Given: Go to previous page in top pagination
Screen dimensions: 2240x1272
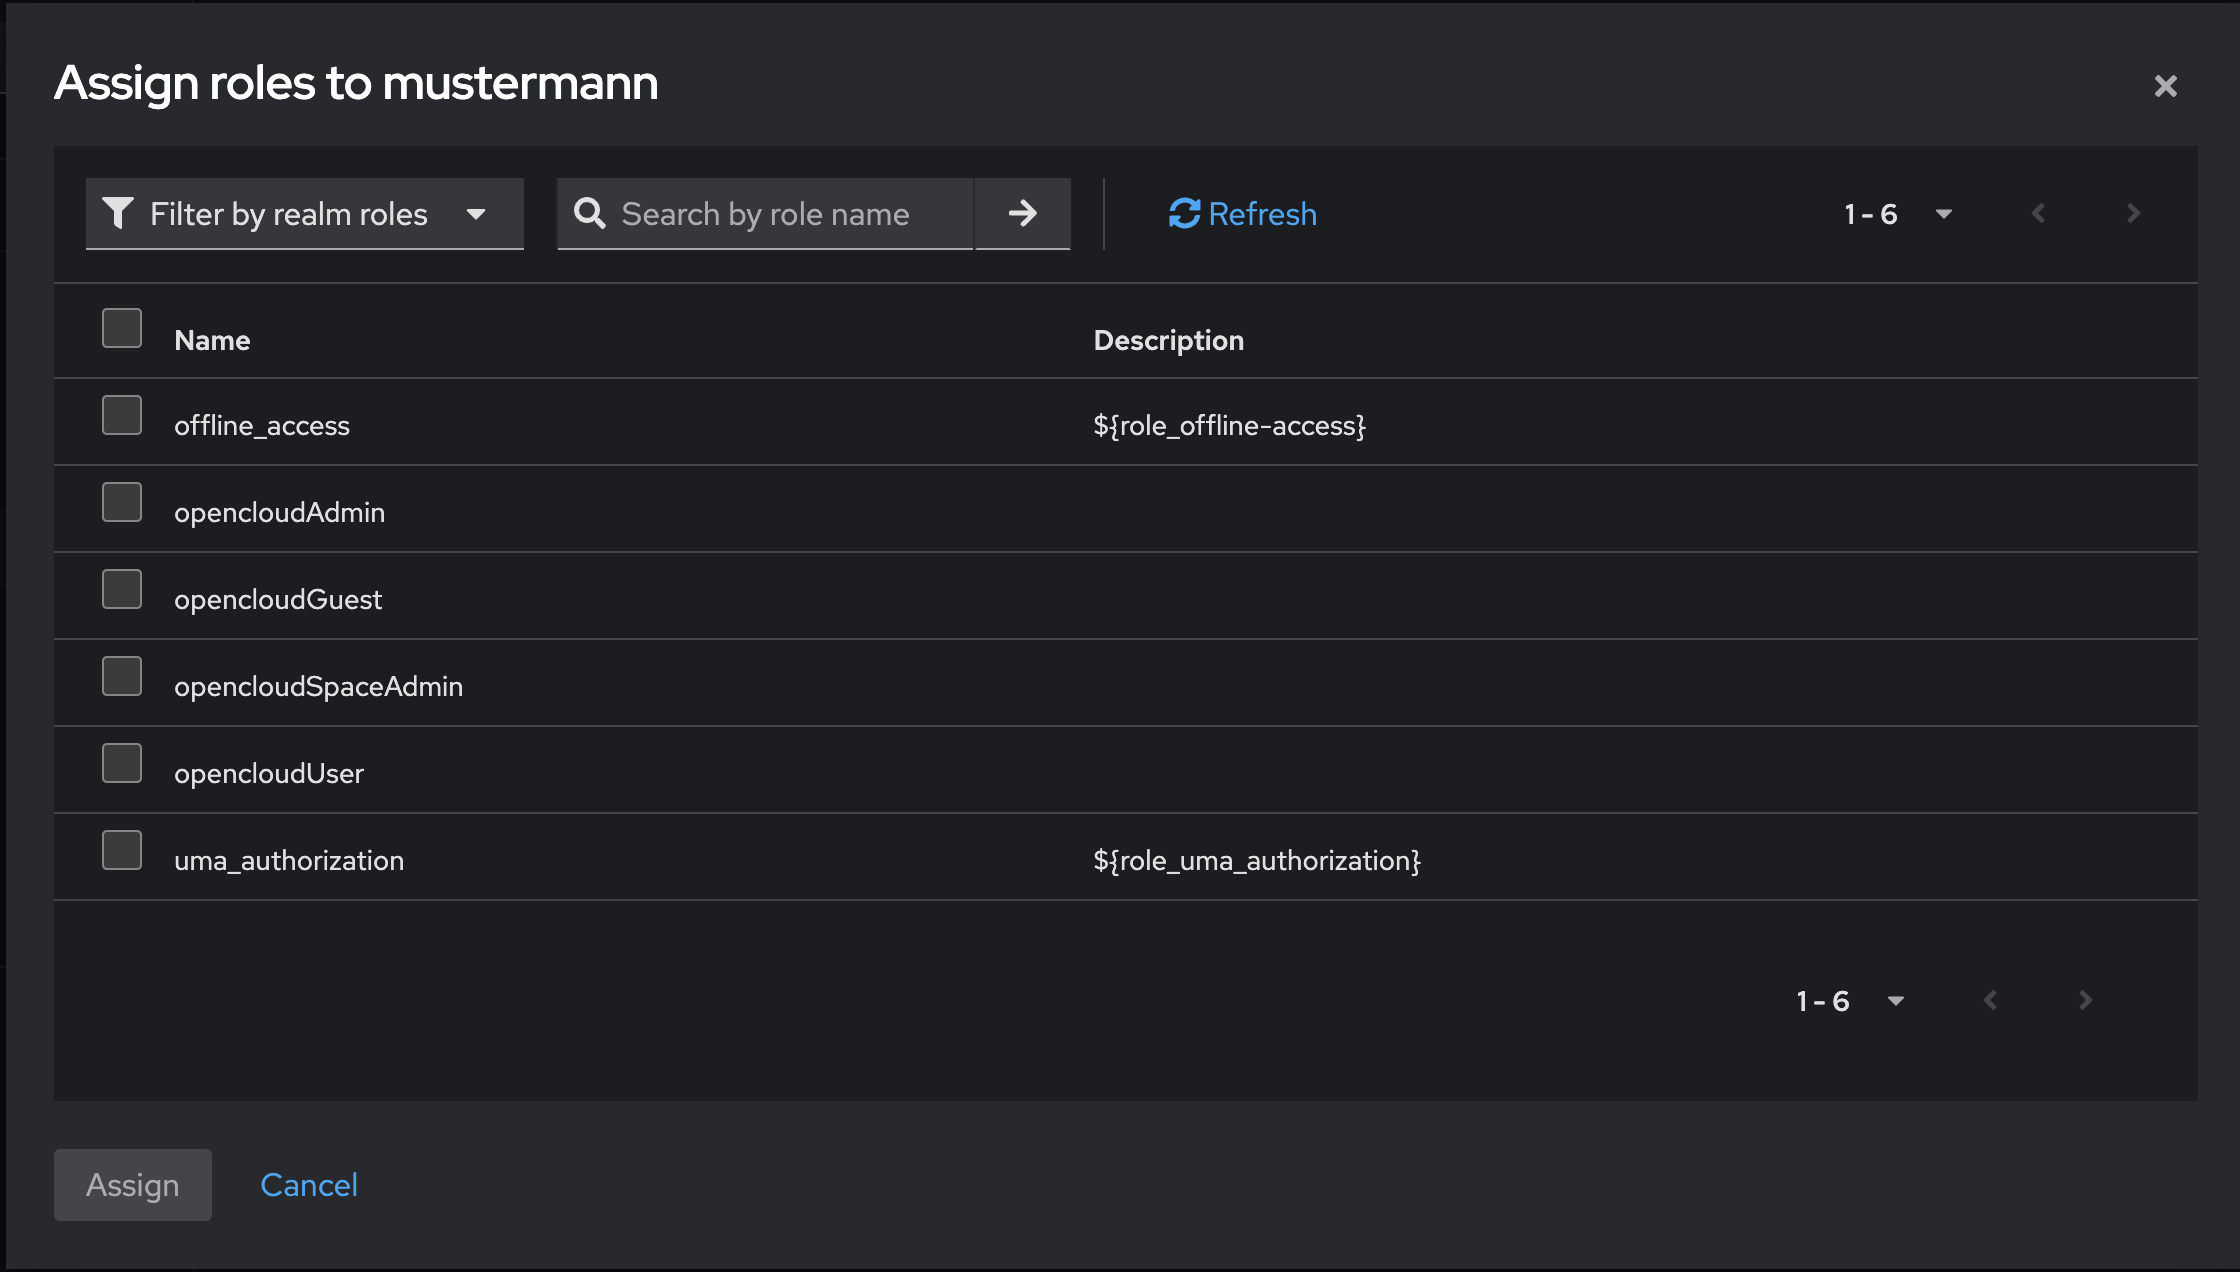Looking at the screenshot, I should click(2038, 213).
